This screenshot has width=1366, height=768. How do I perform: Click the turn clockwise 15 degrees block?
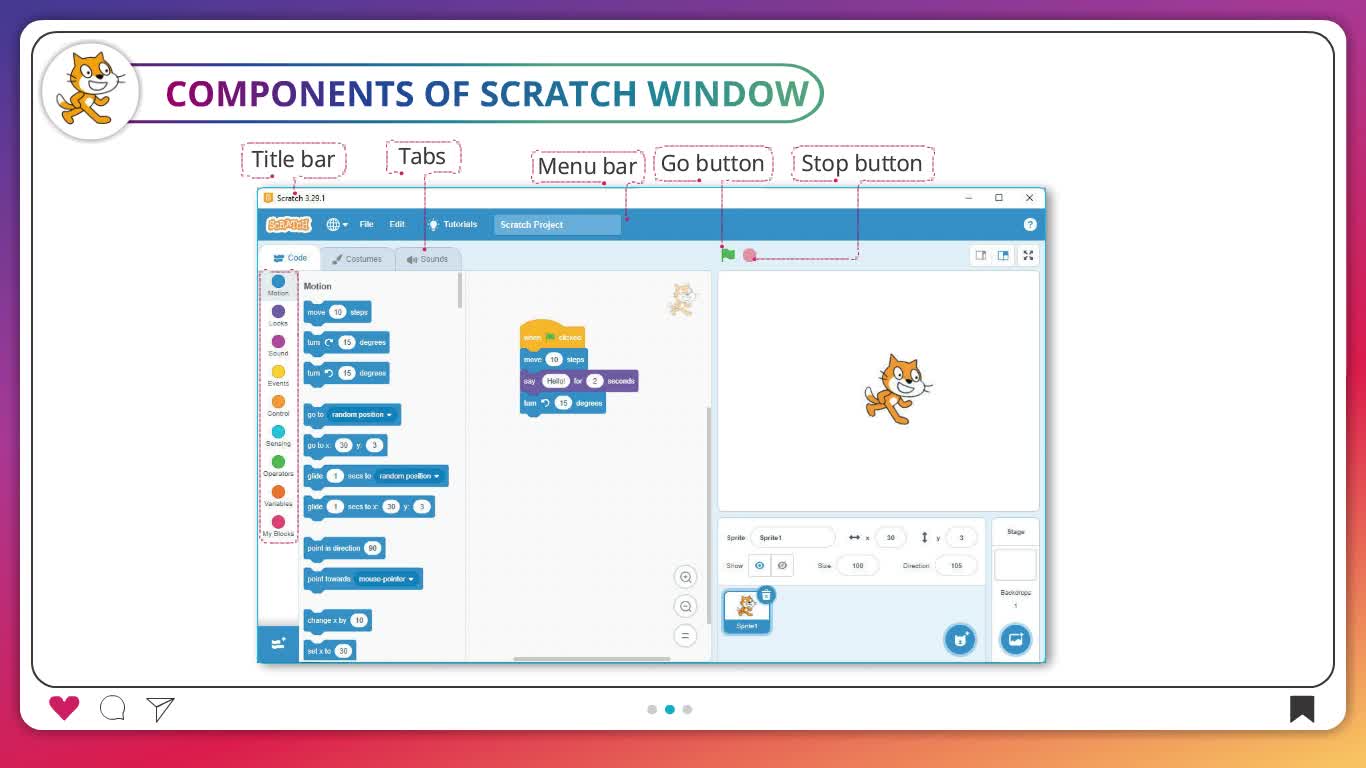click(346, 342)
